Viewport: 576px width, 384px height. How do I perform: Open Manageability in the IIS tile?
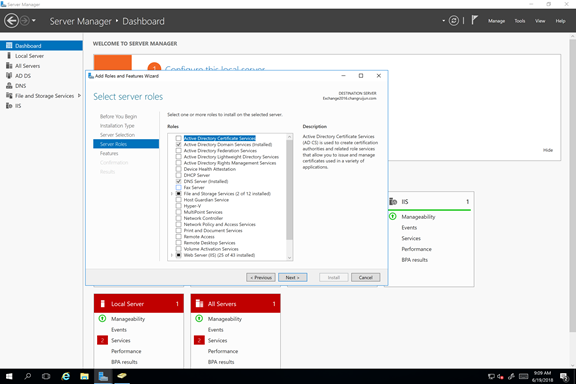[x=418, y=217]
